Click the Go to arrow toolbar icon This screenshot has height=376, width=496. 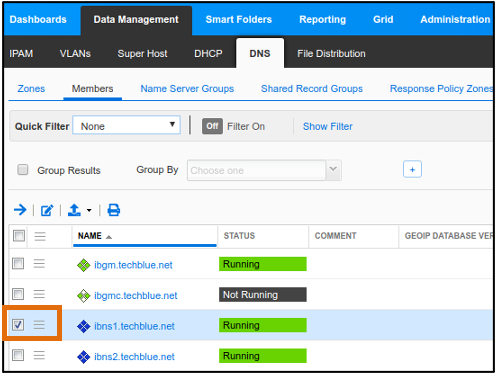click(20, 210)
